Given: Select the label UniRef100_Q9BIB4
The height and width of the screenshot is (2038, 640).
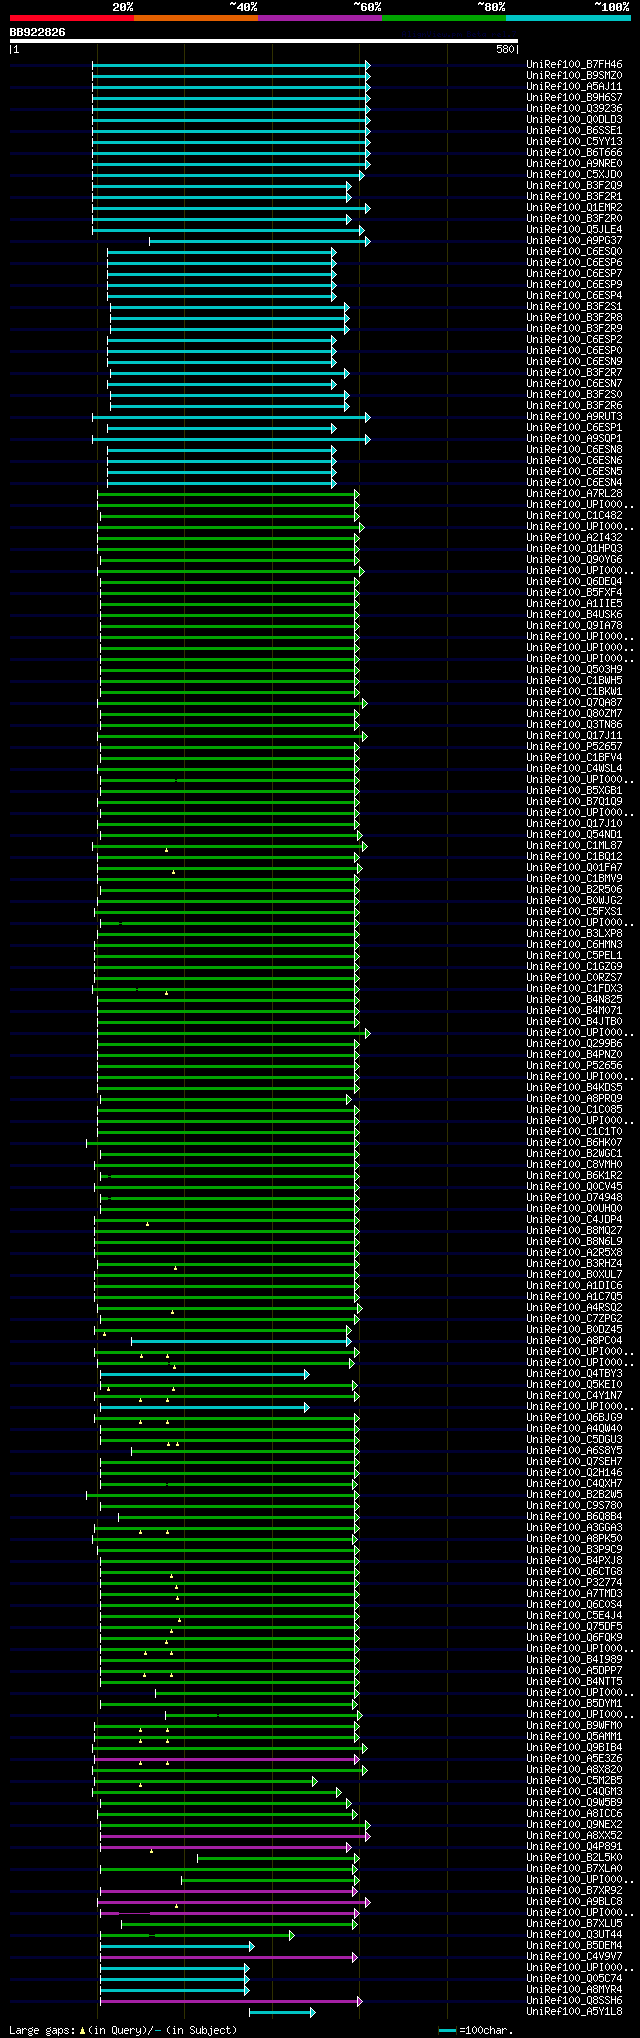Looking at the screenshot, I should pyautogui.click(x=574, y=1747).
